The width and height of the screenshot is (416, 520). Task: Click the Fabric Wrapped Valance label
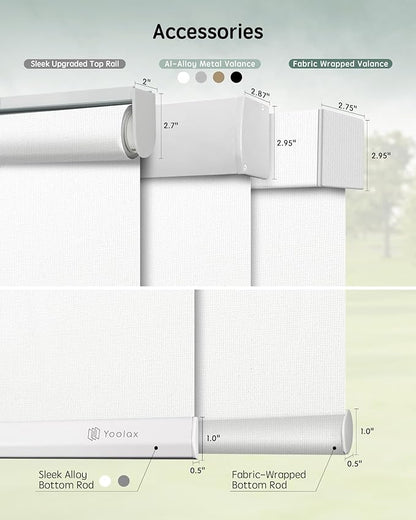point(340,64)
